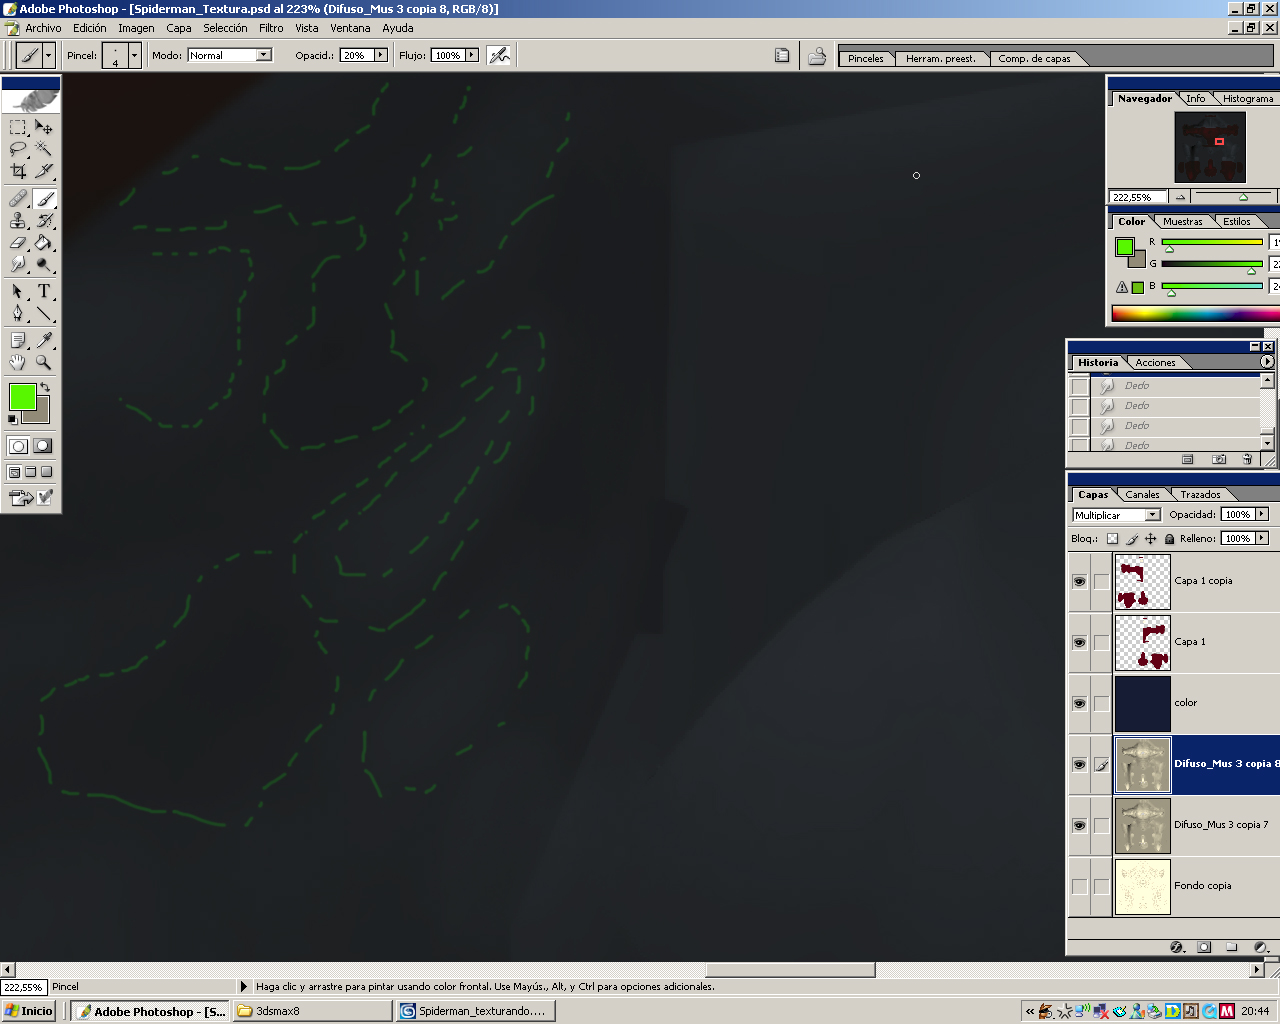Select the Hand tool
The width and height of the screenshot is (1280, 1024).
coord(18,363)
